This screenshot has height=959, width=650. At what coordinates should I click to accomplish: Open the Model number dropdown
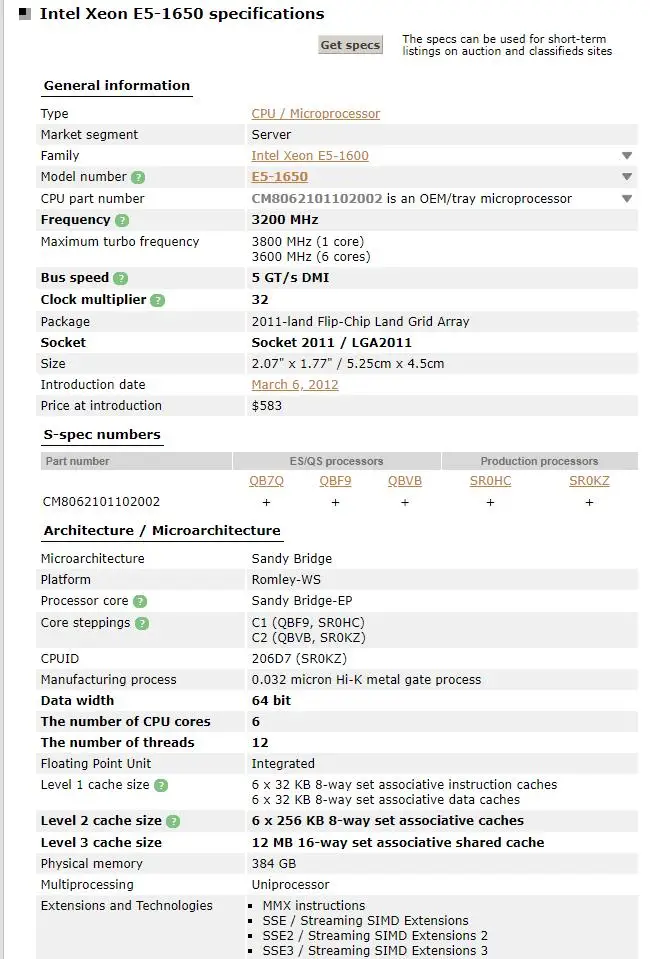click(x=627, y=177)
